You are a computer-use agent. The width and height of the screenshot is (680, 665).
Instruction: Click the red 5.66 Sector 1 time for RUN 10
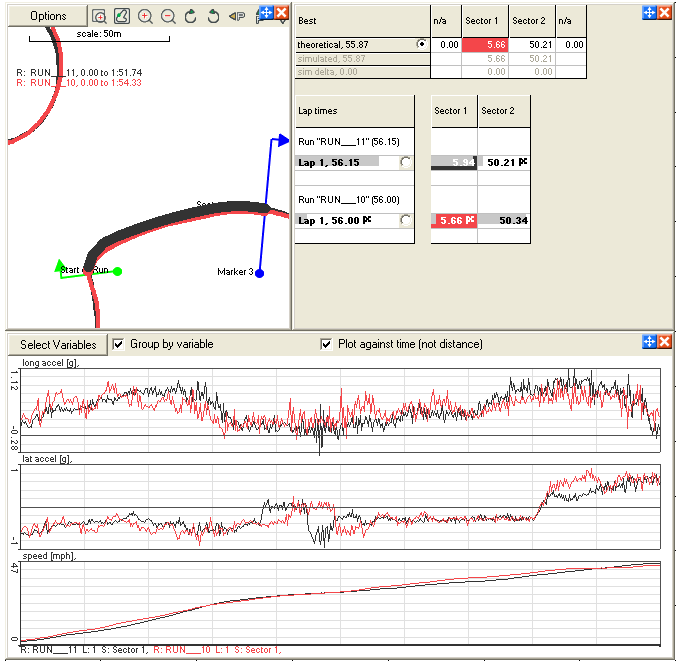[x=453, y=220]
